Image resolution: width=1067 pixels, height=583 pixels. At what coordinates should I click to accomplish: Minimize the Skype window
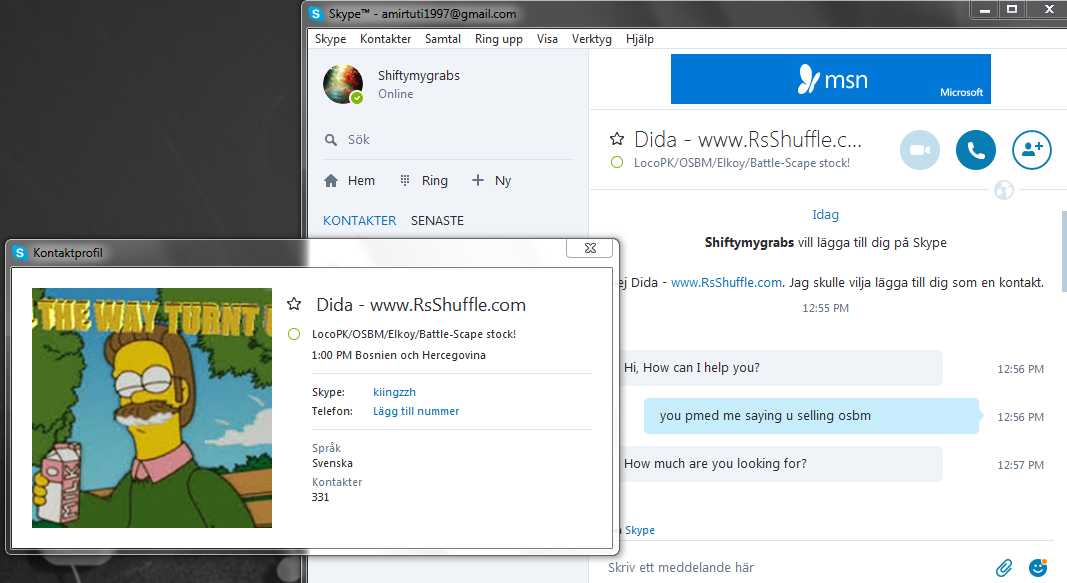[984, 9]
